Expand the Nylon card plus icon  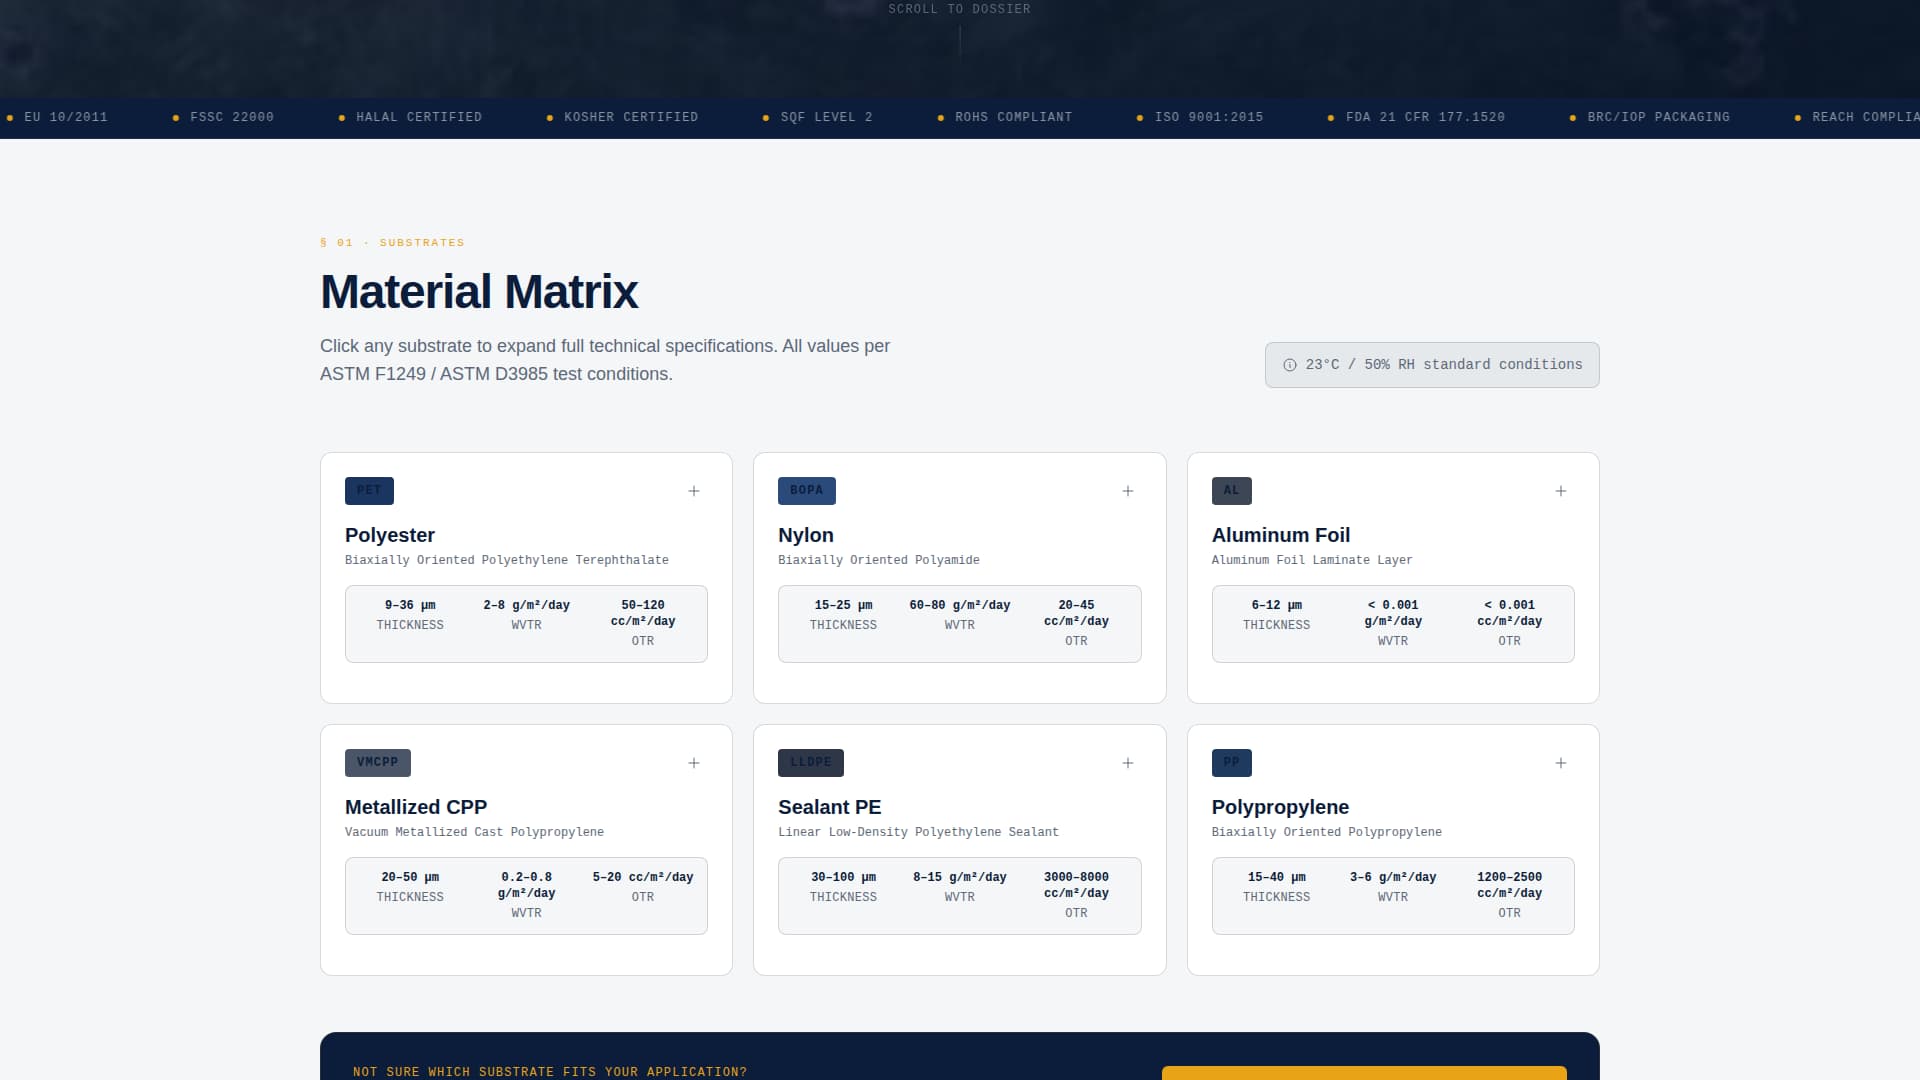1127,491
